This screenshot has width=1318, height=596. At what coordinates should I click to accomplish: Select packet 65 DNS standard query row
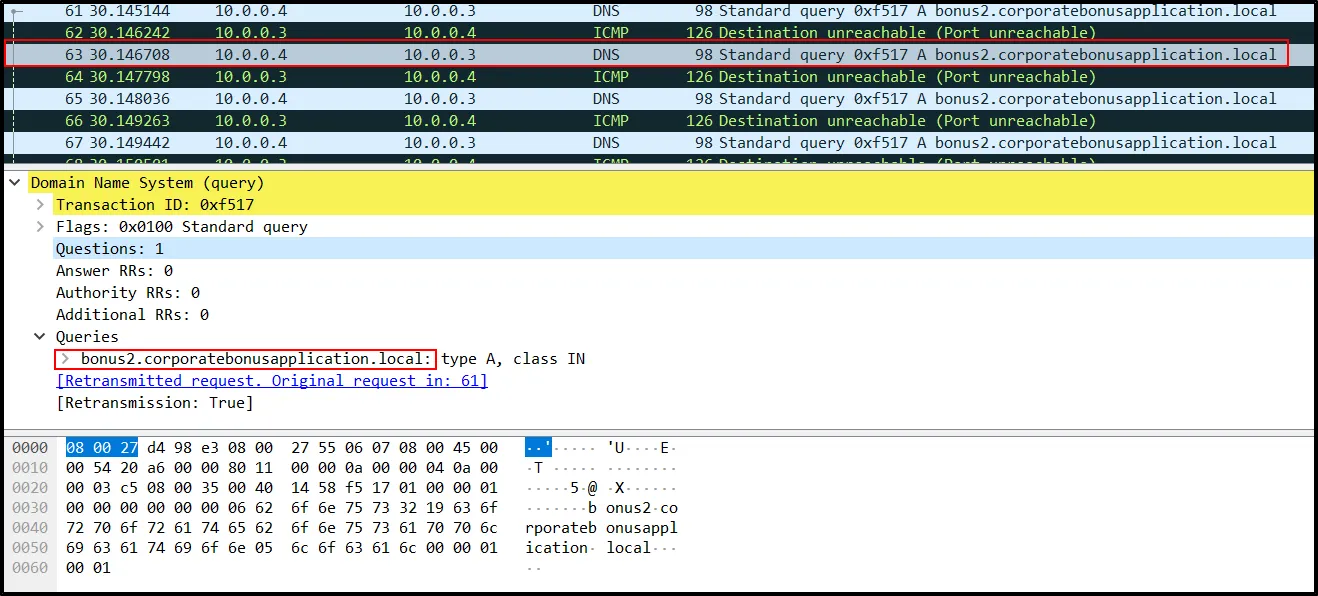(640, 99)
